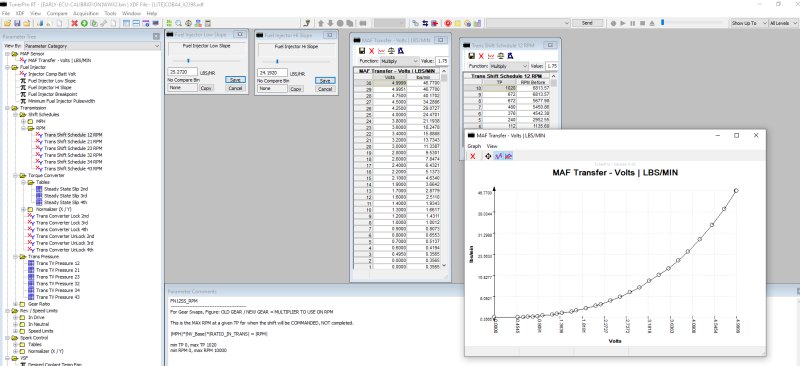Screen dimensions: 800x366
Task: Click the eject button in playback controls
Action: pyautogui.click(x=652, y=23)
